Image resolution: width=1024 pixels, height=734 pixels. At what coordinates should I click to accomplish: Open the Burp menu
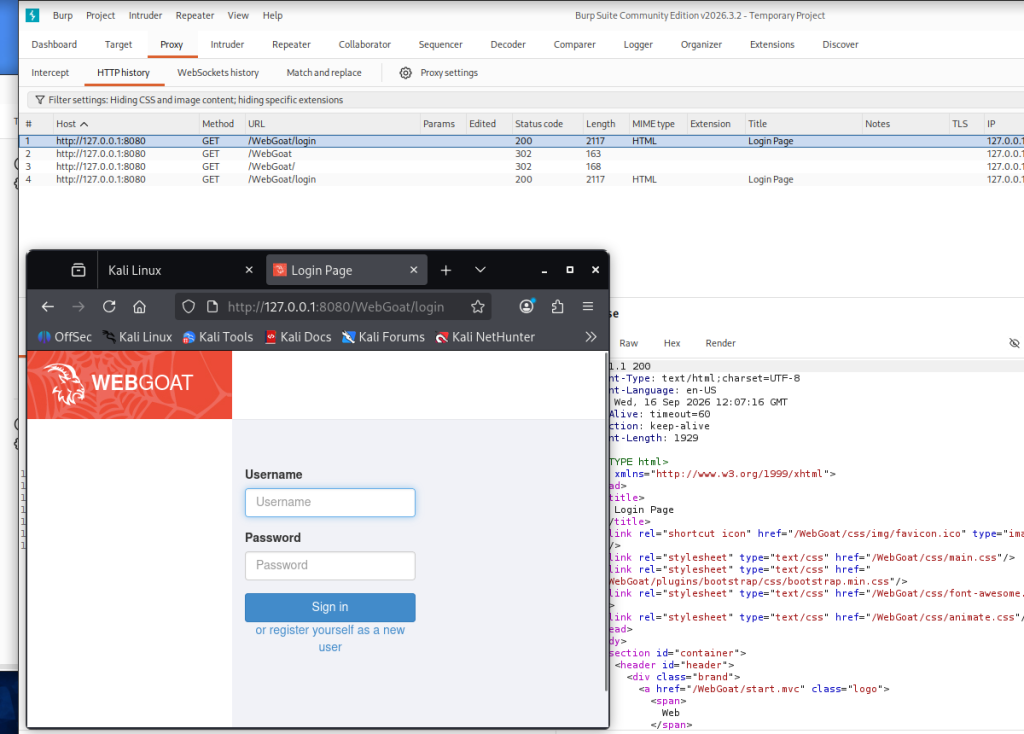tap(63, 15)
